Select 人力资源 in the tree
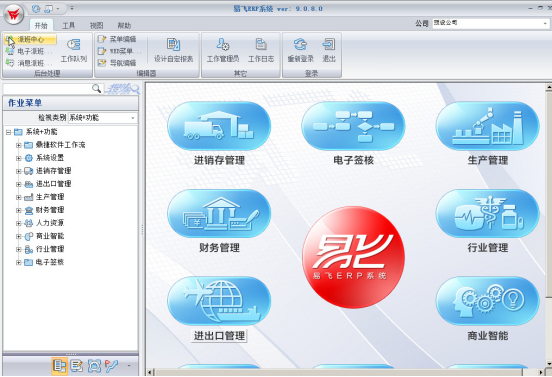Viewport: 552px width, 377px height. [x=50, y=223]
